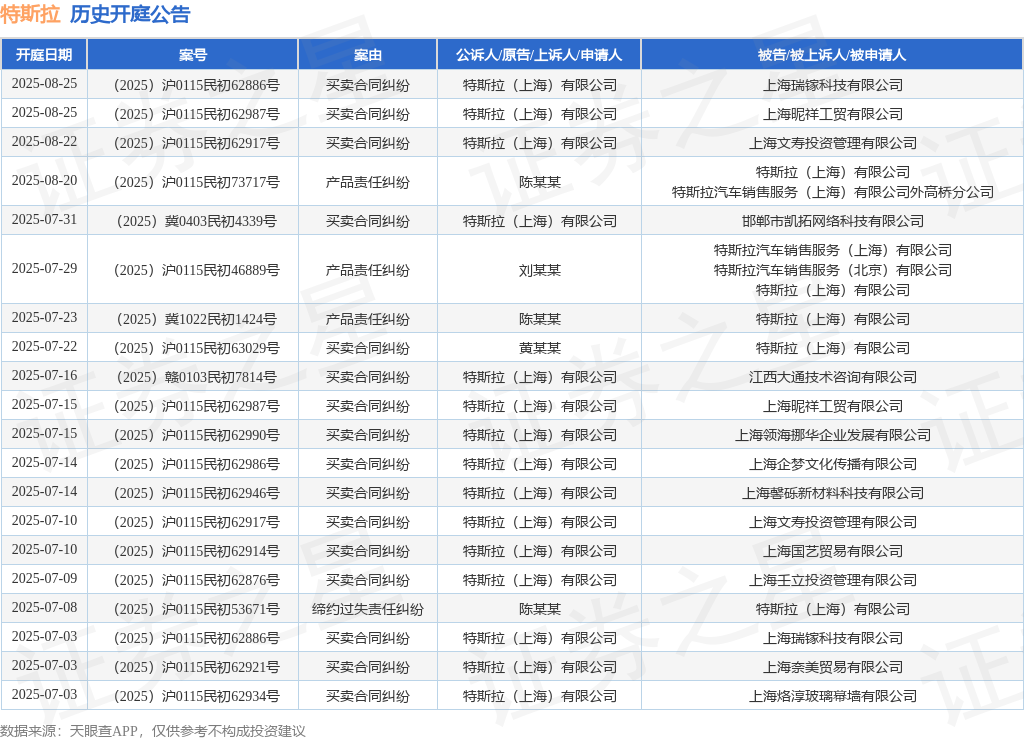This screenshot has width=1024, height=740.
Task: Click 产品责任纠纷 in the 73717号 row
Action: coord(368,182)
